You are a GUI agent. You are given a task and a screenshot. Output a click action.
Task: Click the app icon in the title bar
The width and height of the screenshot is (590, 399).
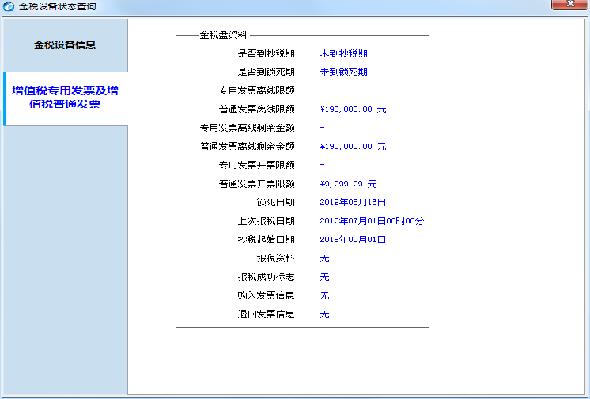point(8,6)
